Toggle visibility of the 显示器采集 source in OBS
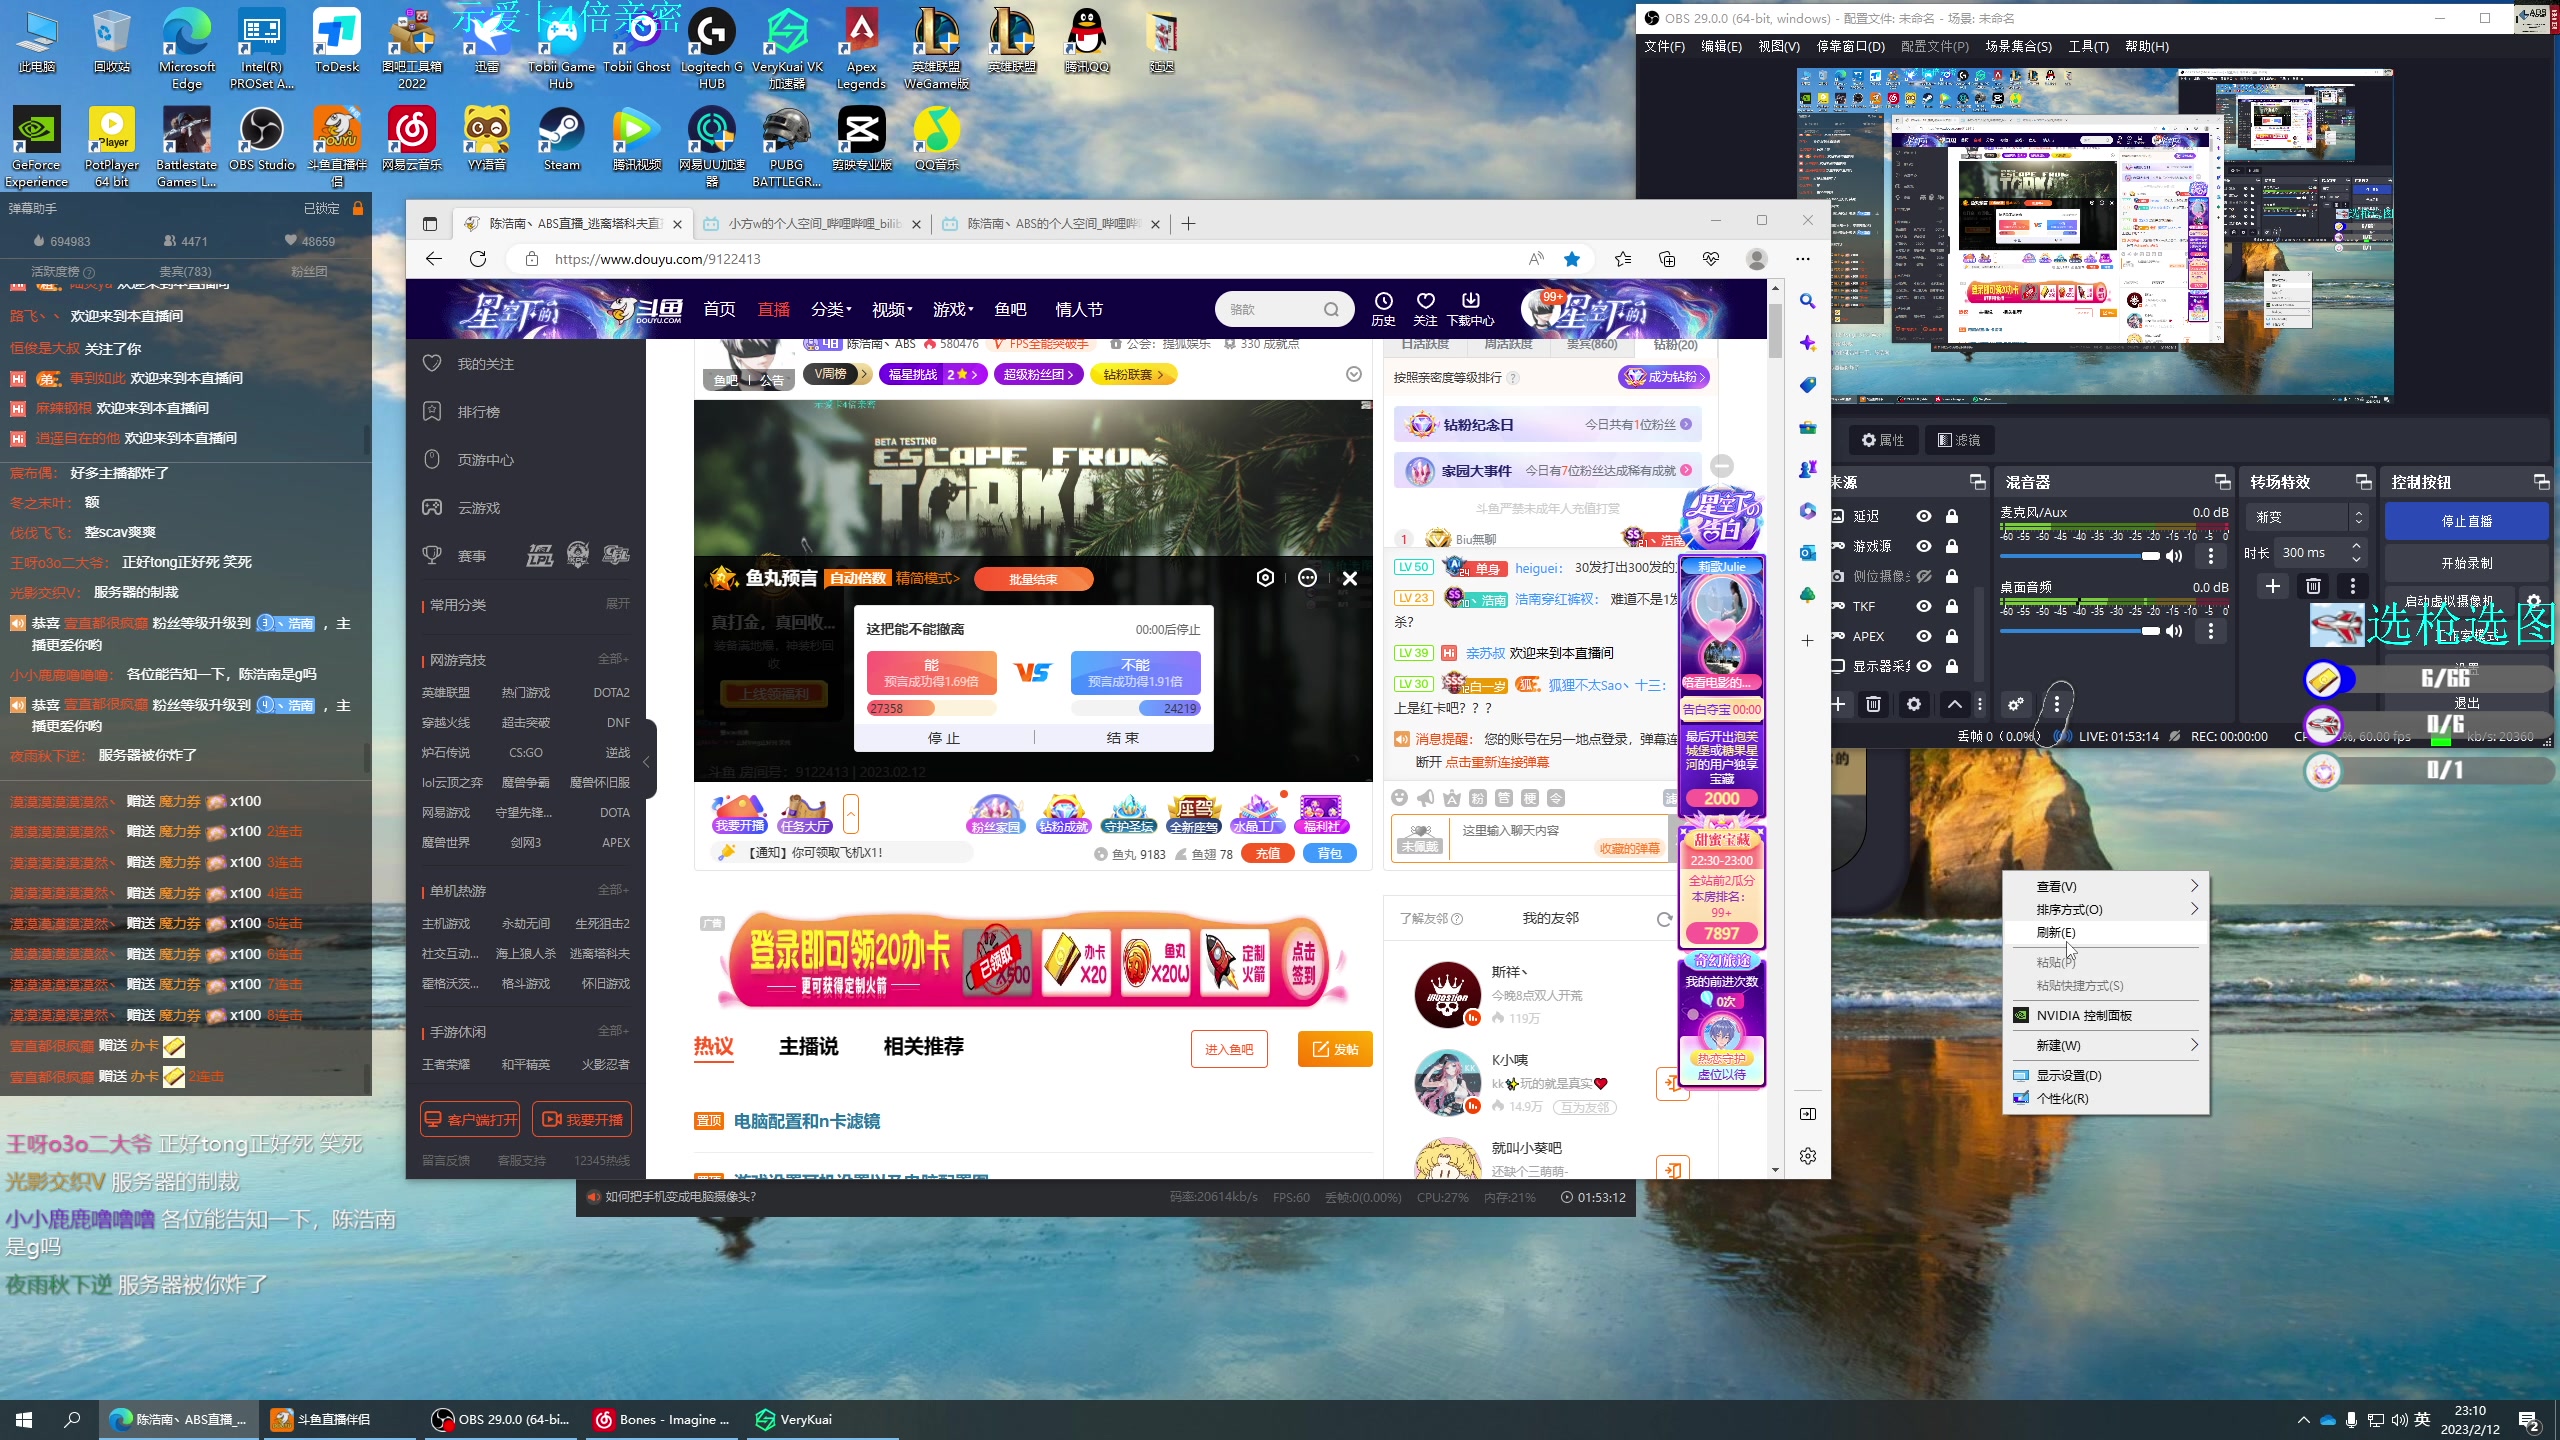 coord(1923,666)
